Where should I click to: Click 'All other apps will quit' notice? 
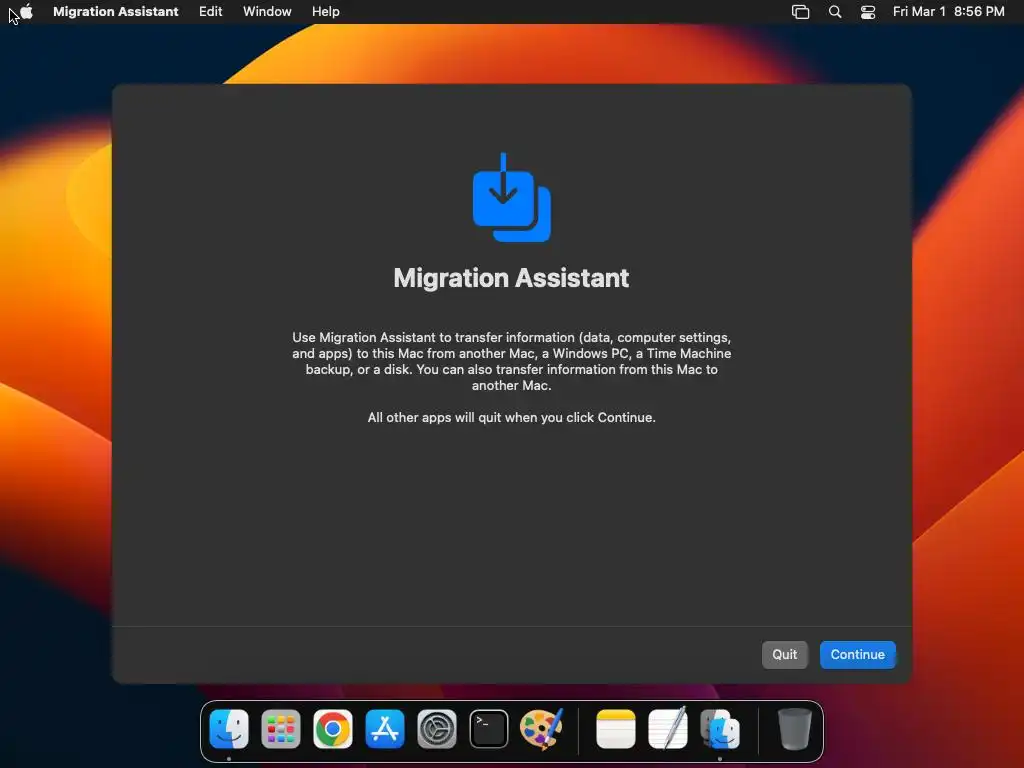511,417
